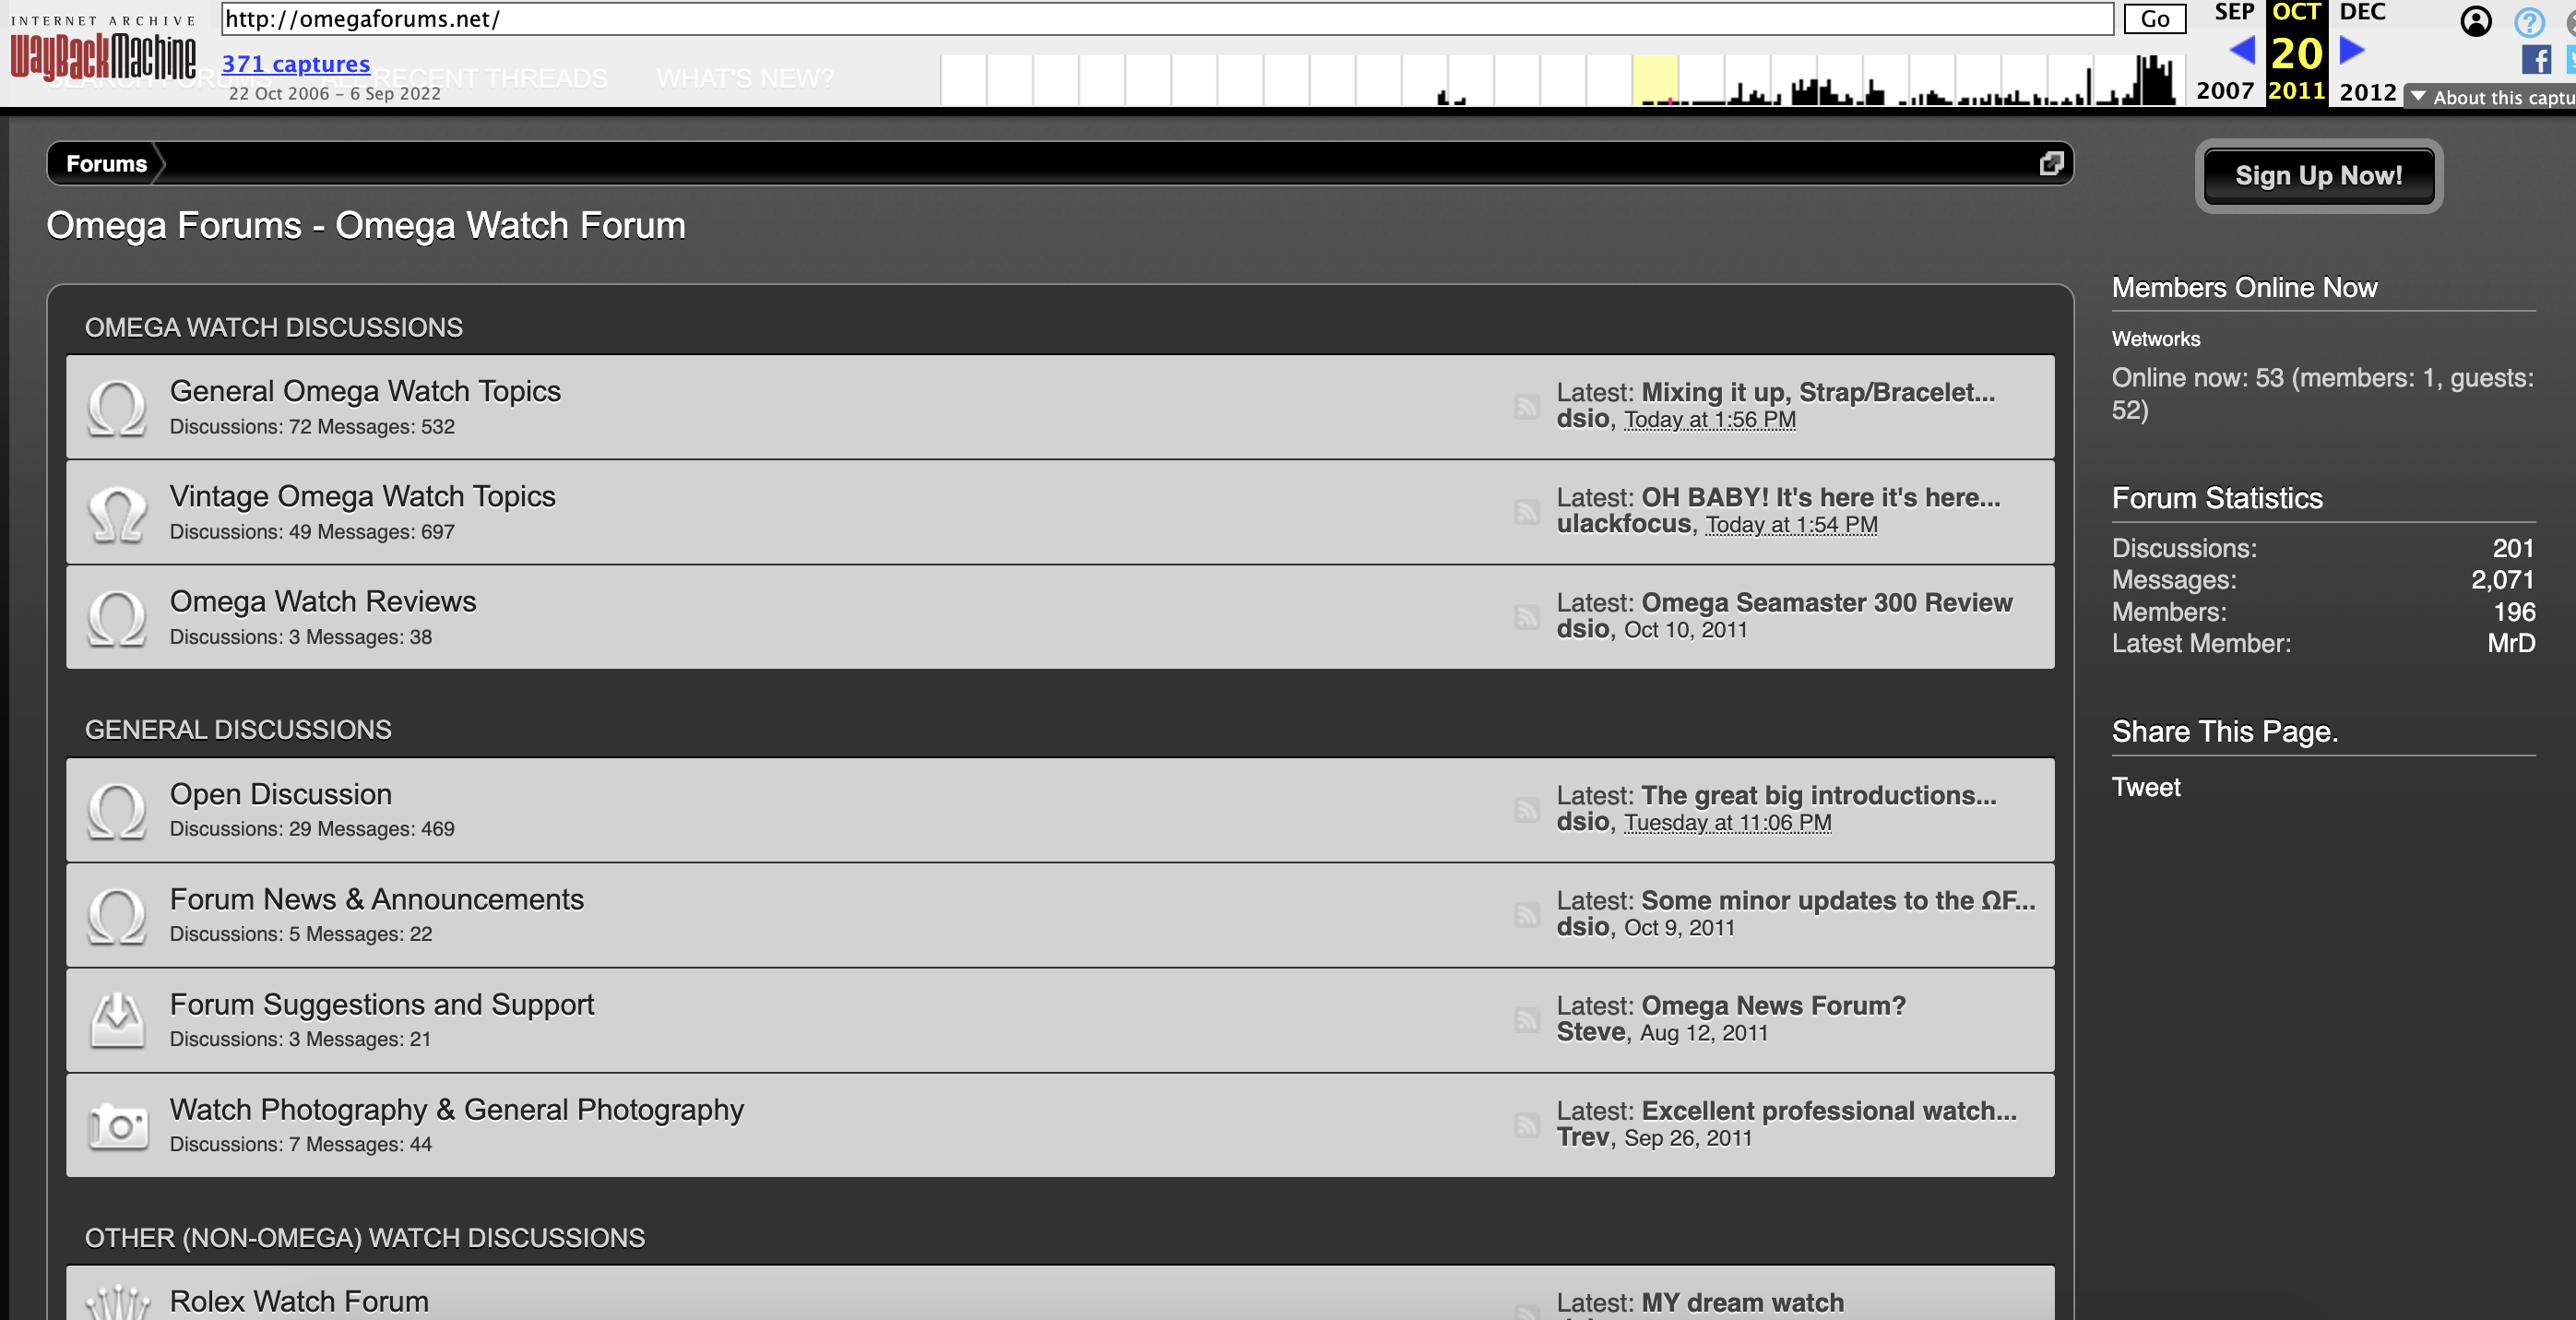This screenshot has height=1320, width=2576.
Task: Open Wayback Machine help question mark icon
Action: click(x=2528, y=21)
